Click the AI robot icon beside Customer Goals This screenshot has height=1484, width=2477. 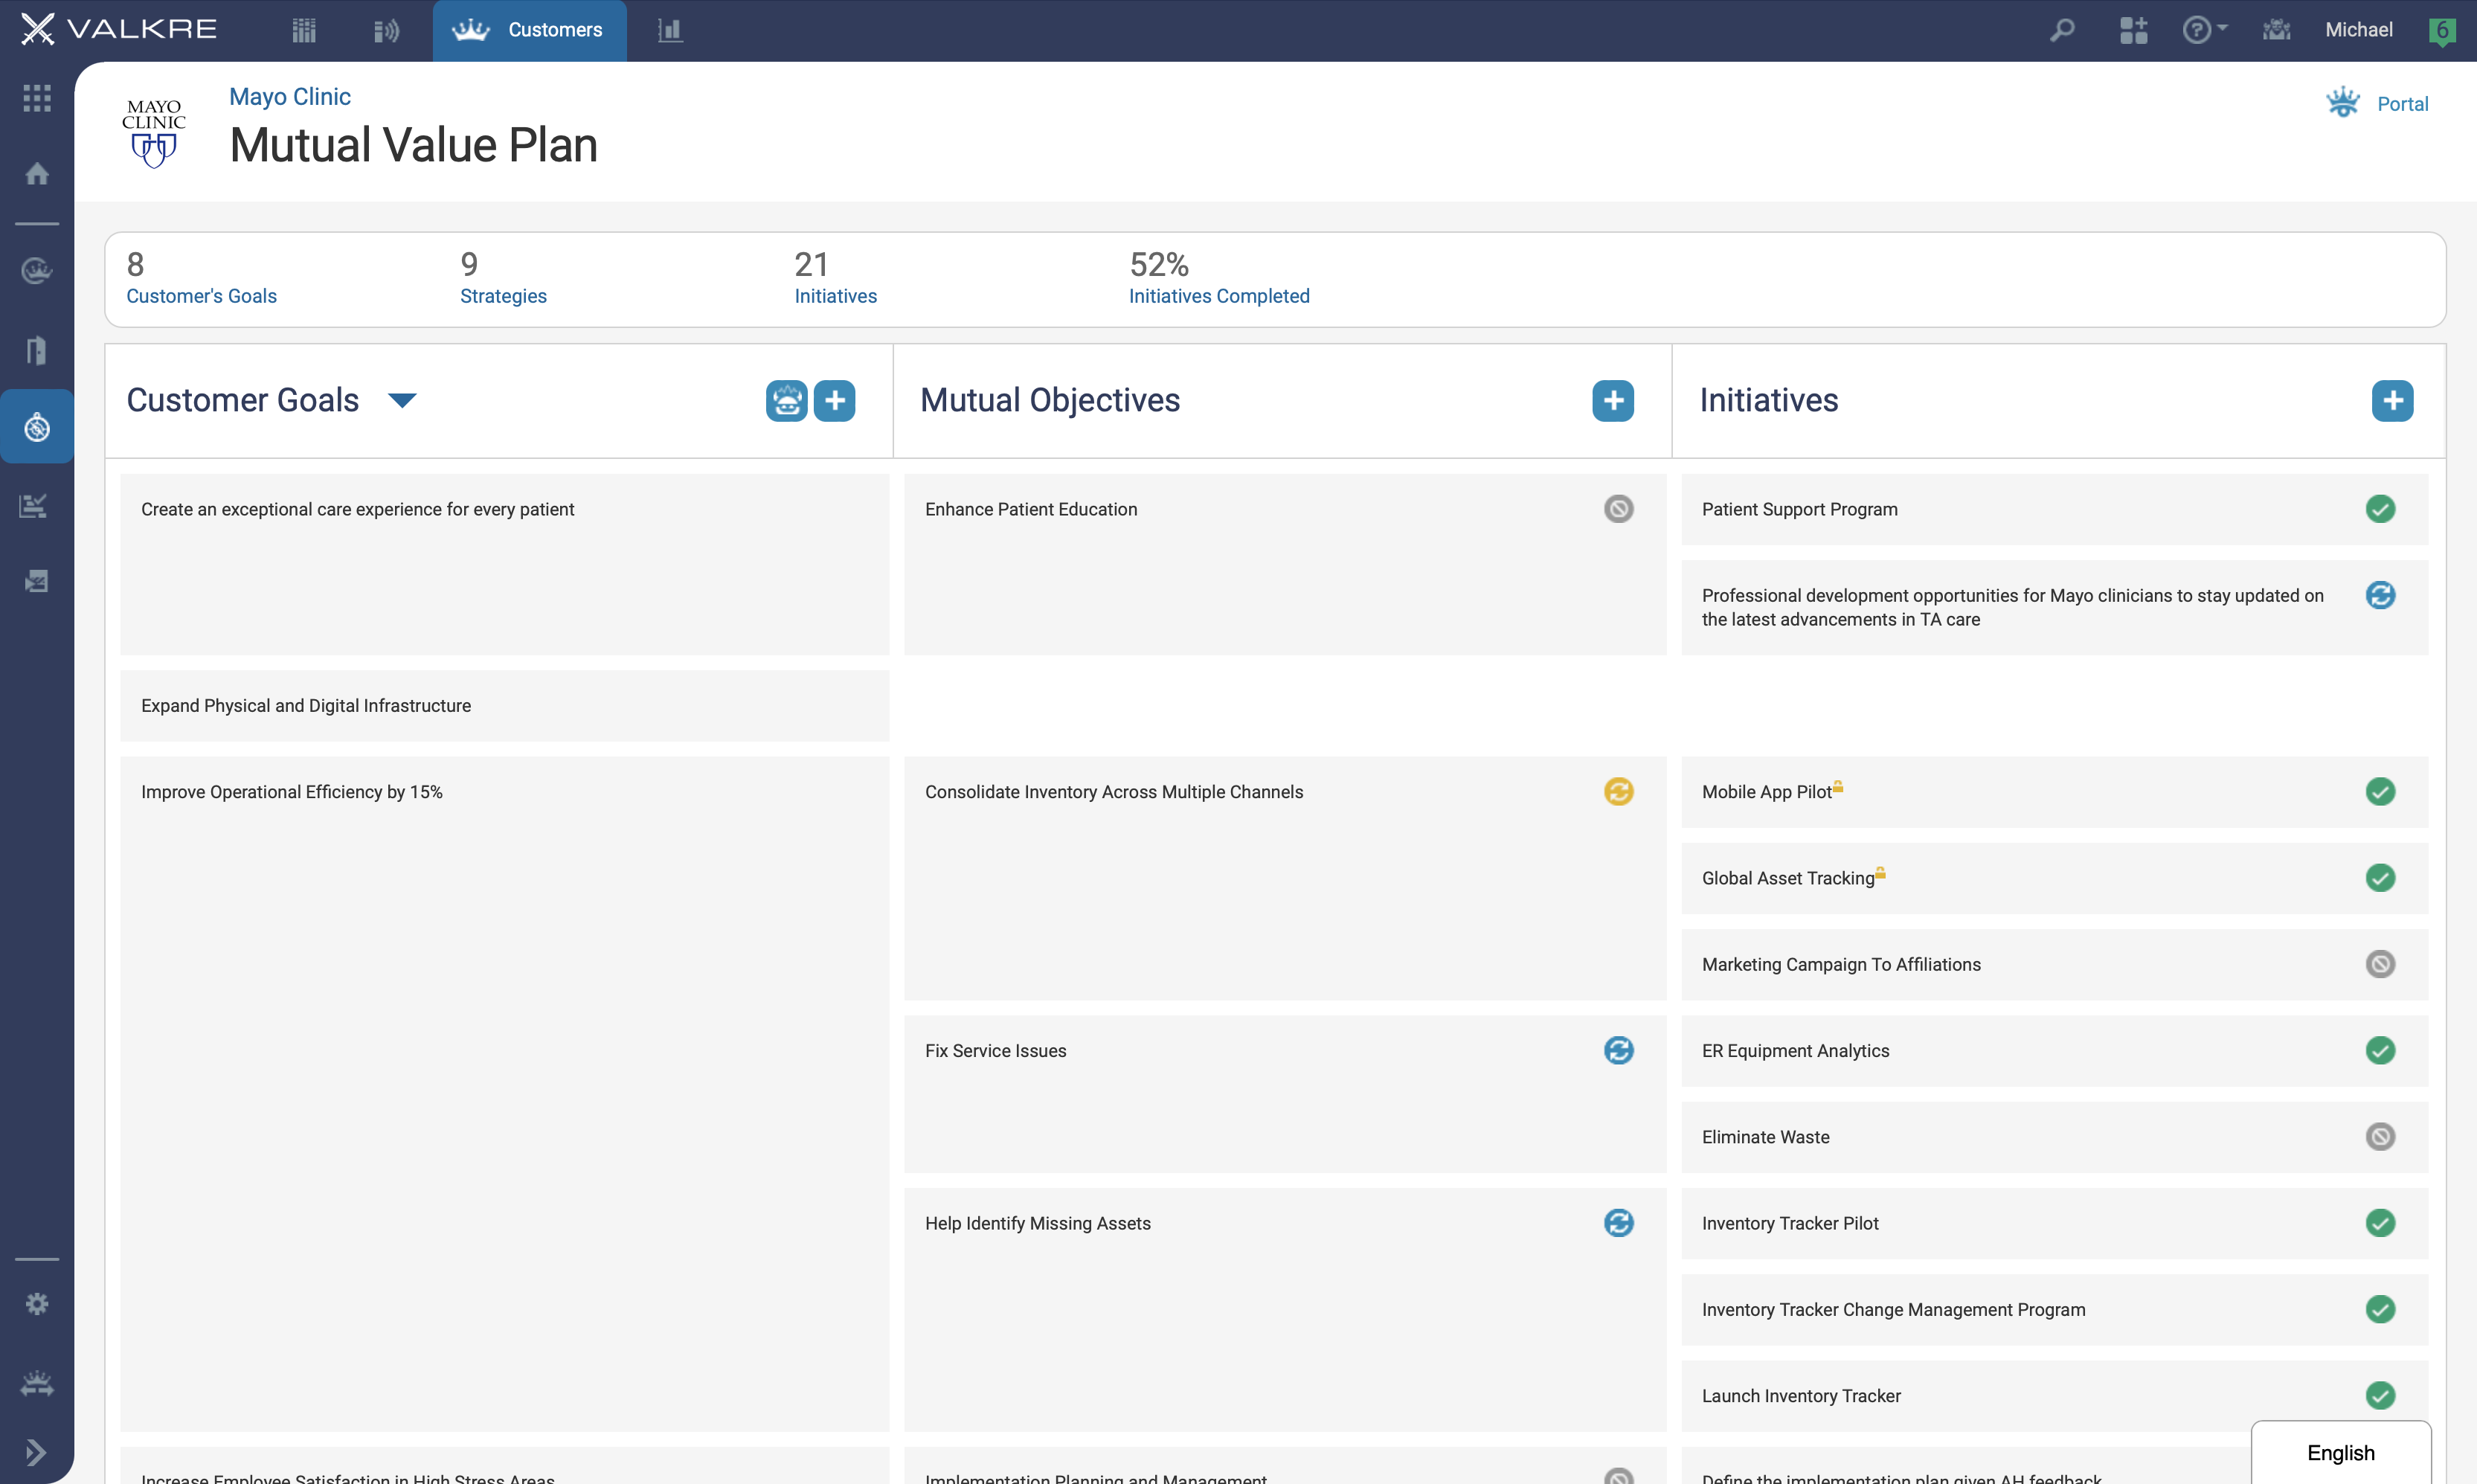pyautogui.click(x=786, y=401)
